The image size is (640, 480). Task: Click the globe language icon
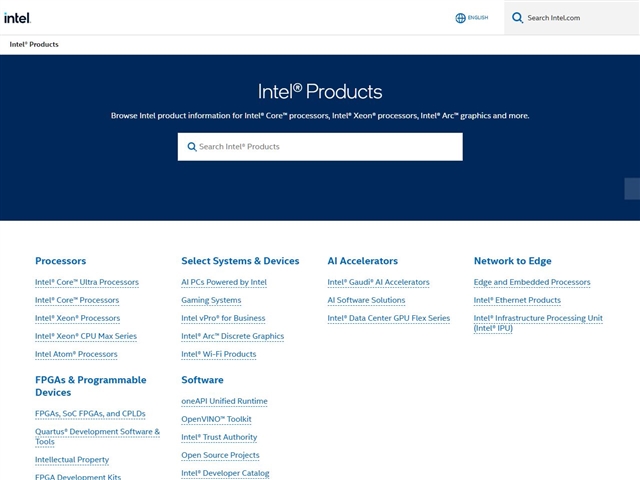pyautogui.click(x=460, y=18)
